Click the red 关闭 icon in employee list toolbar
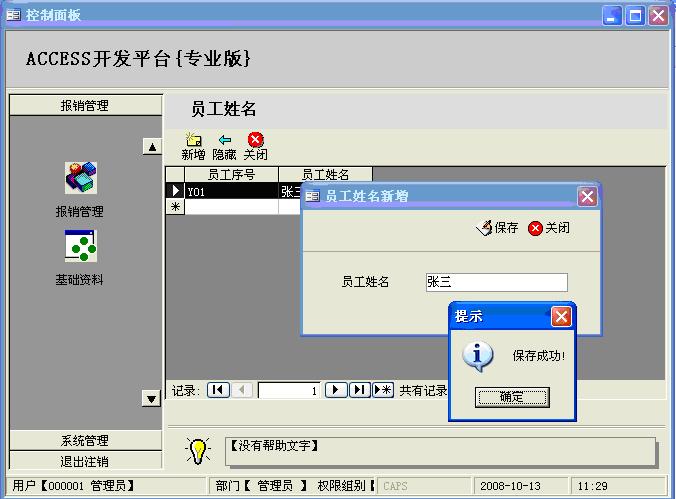 coord(255,139)
